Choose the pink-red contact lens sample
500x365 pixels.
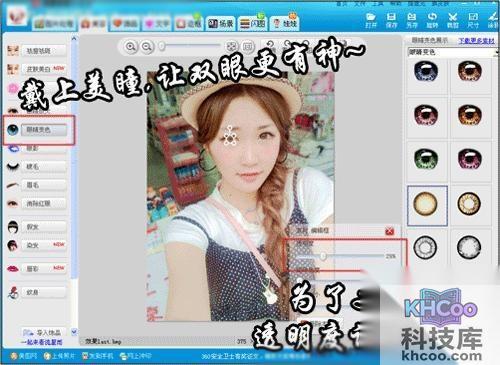pyautogui.click(x=426, y=115)
